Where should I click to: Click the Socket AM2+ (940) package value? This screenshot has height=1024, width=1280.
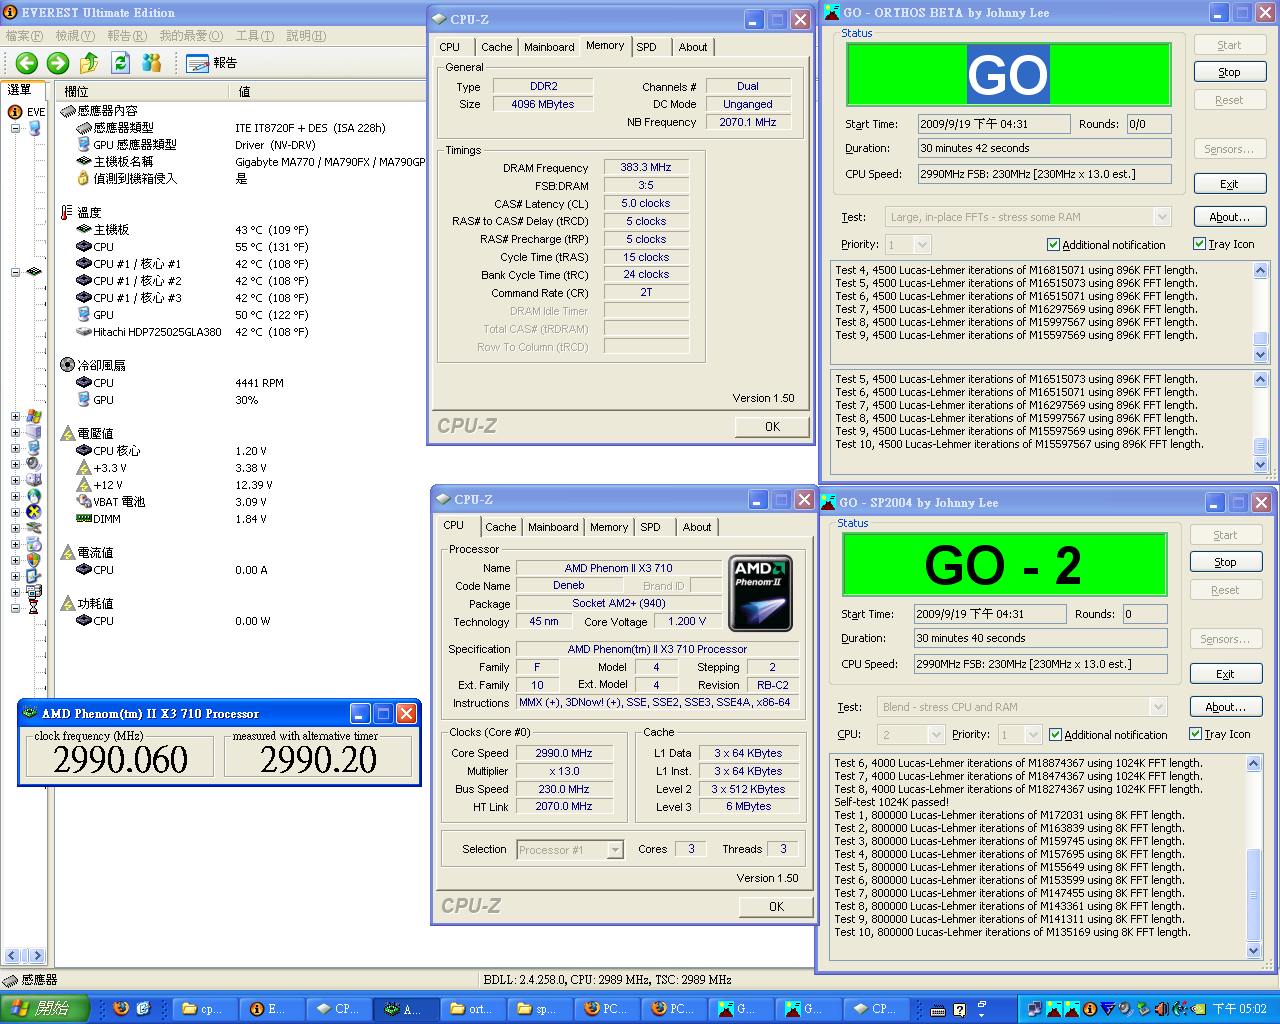pos(619,603)
